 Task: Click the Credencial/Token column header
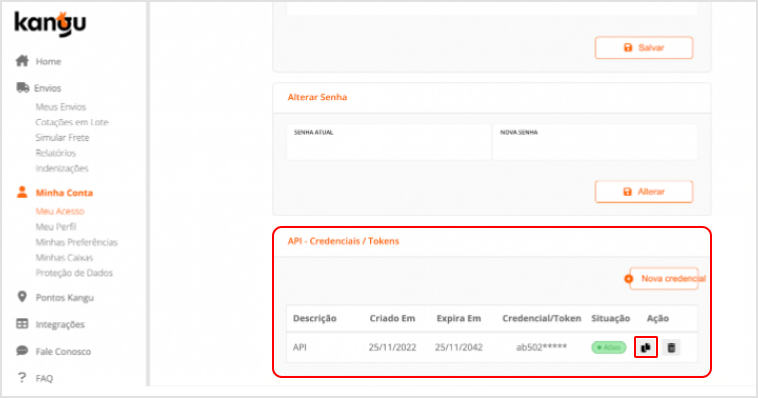[x=541, y=318]
